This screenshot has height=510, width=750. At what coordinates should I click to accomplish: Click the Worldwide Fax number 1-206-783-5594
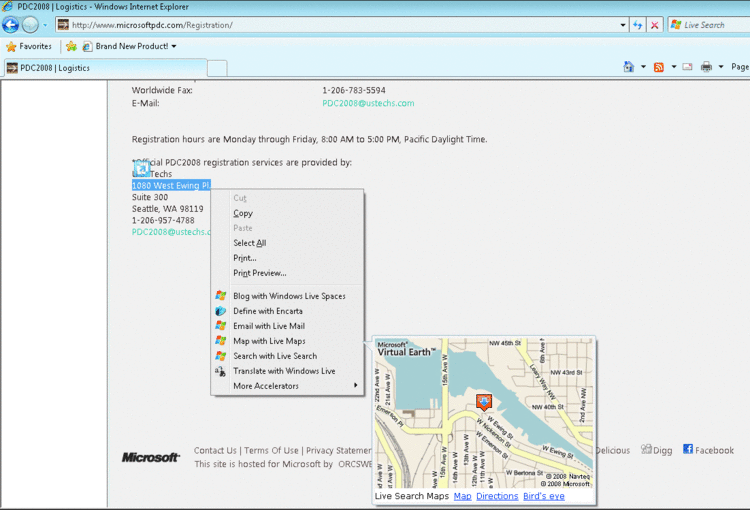[x=354, y=90]
